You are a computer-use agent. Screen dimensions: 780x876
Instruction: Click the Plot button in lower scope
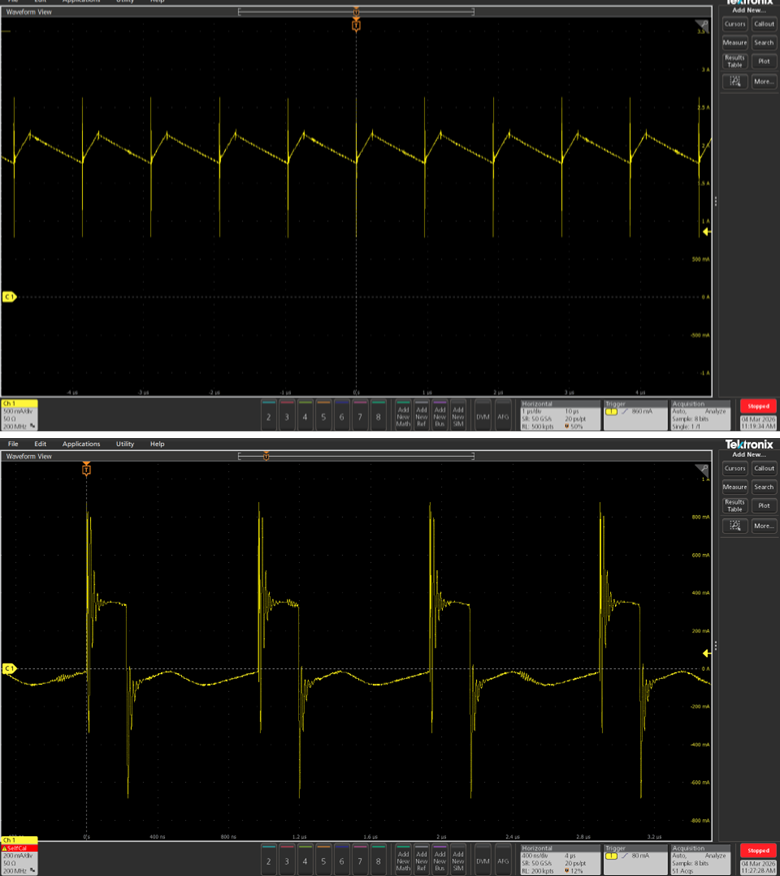pyautogui.click(x=764, y=505)
